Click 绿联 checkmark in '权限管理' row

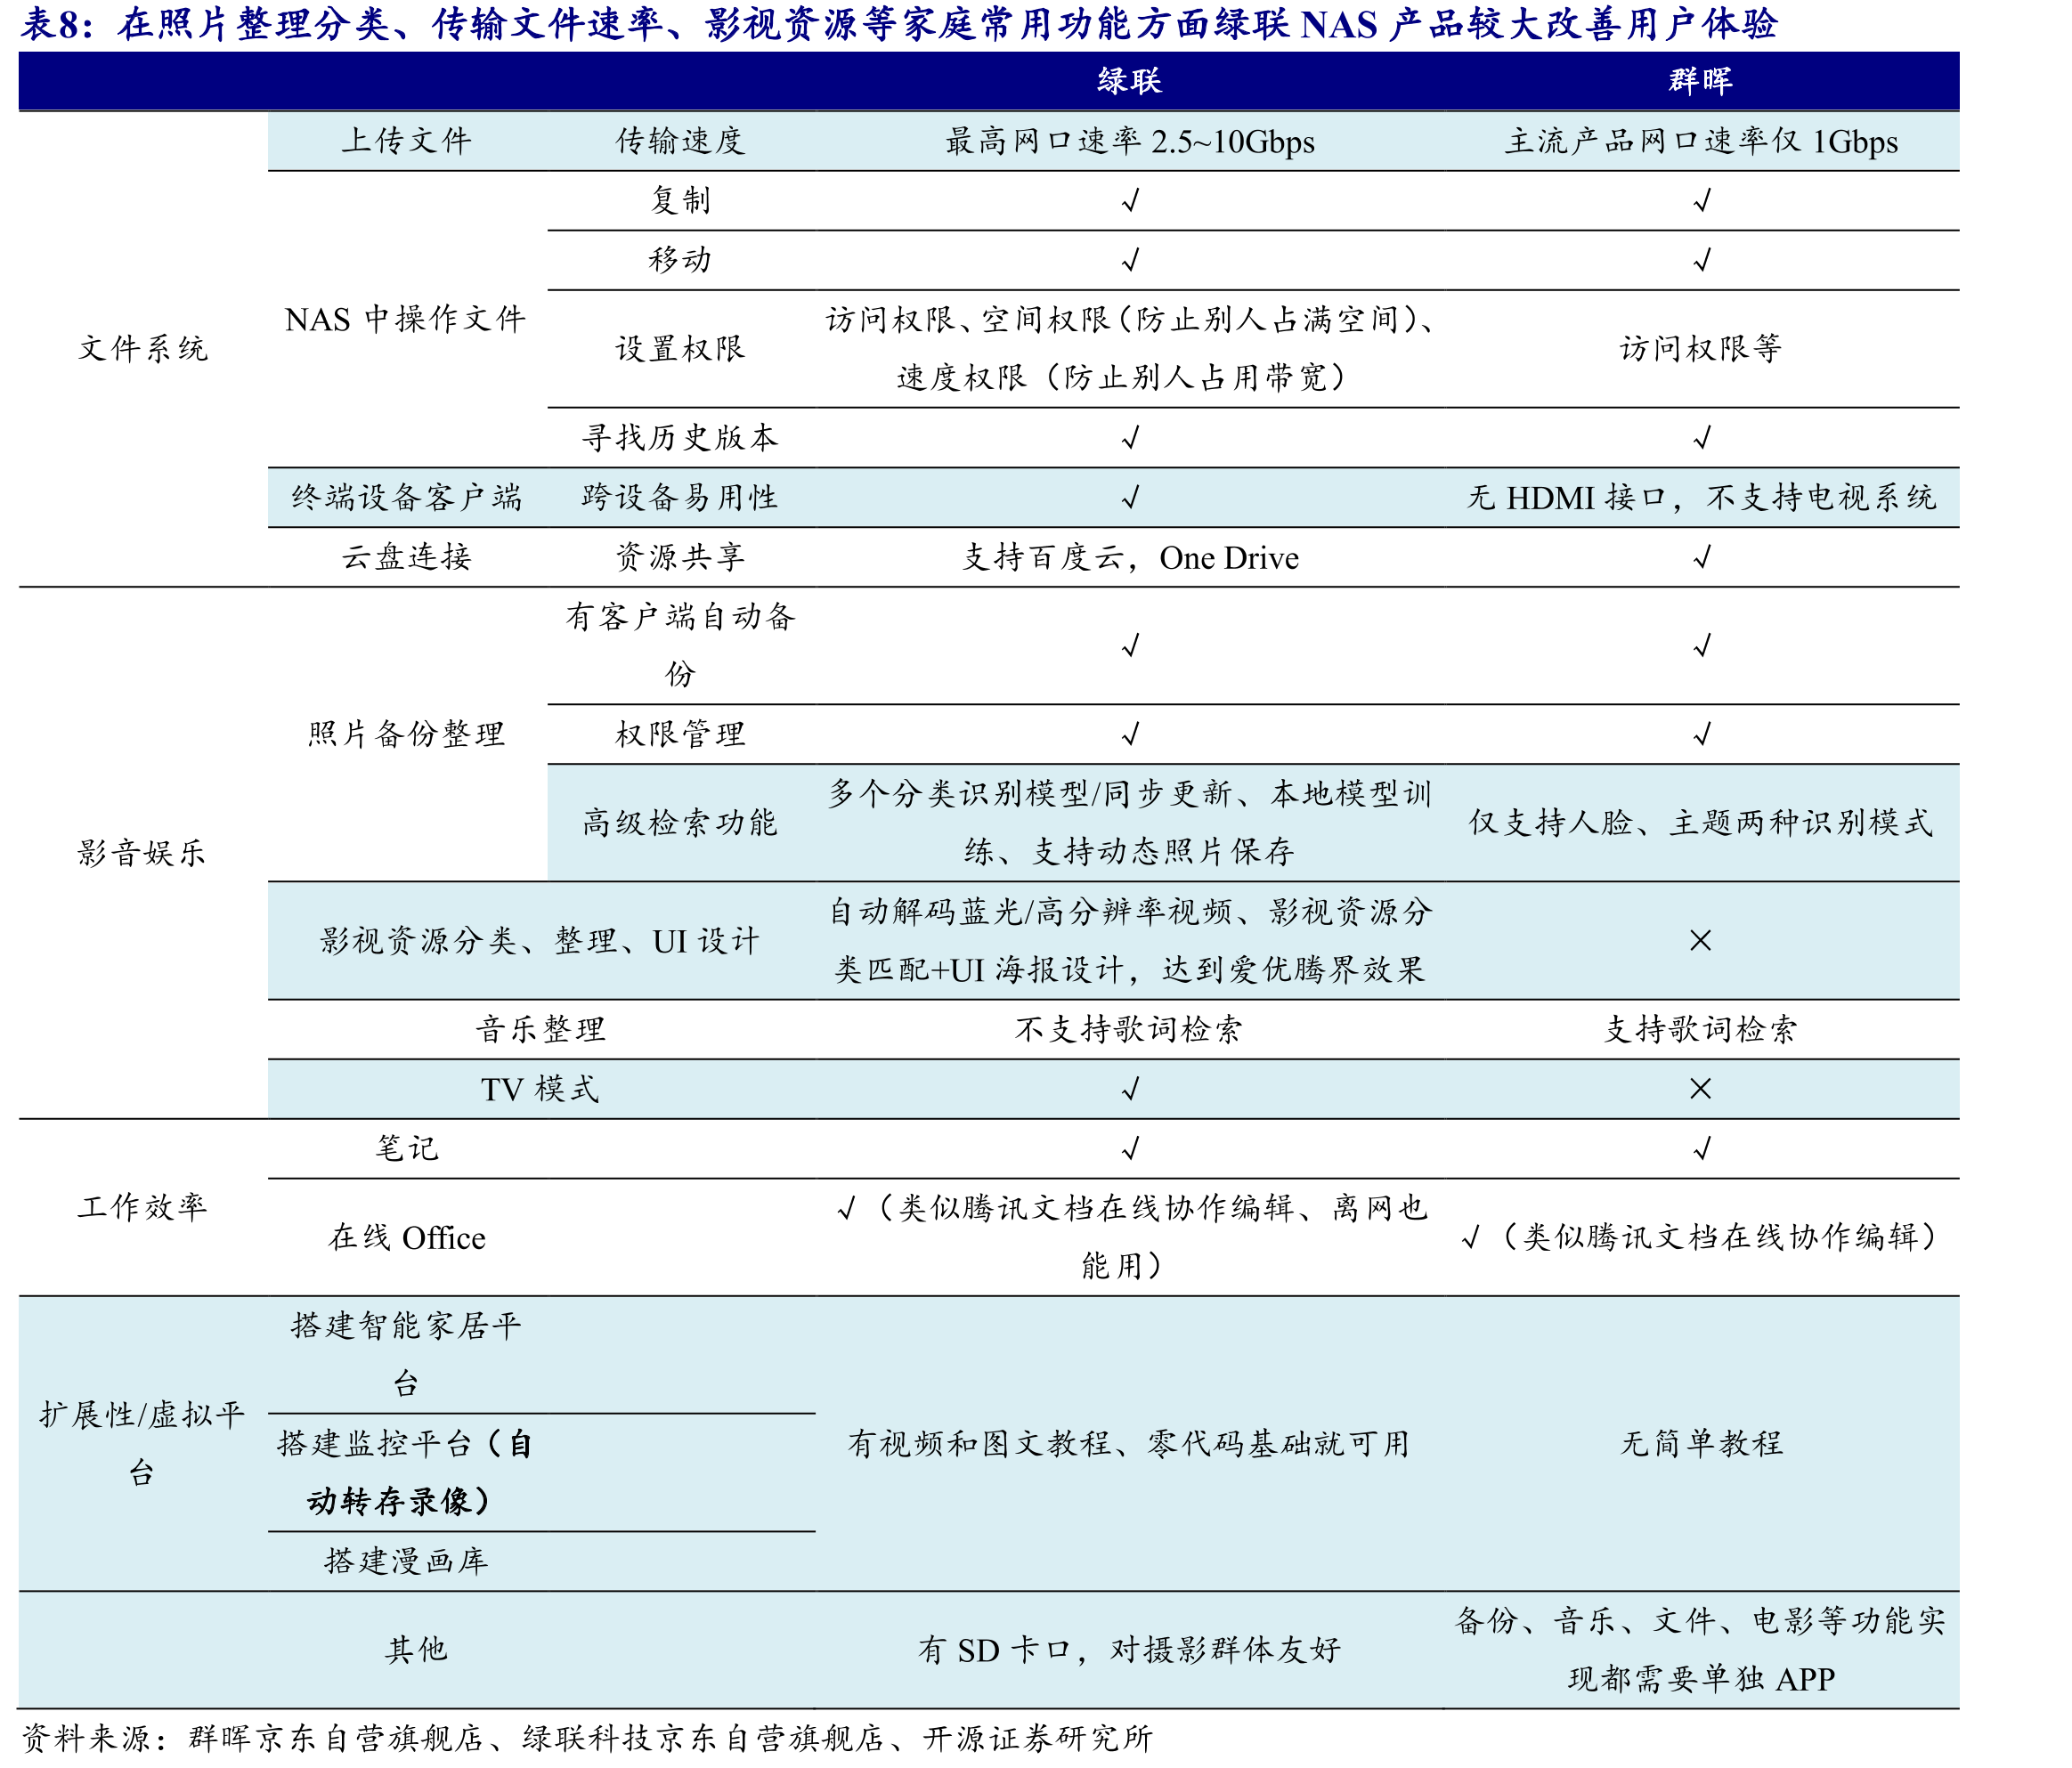(x=1130, y=735)
